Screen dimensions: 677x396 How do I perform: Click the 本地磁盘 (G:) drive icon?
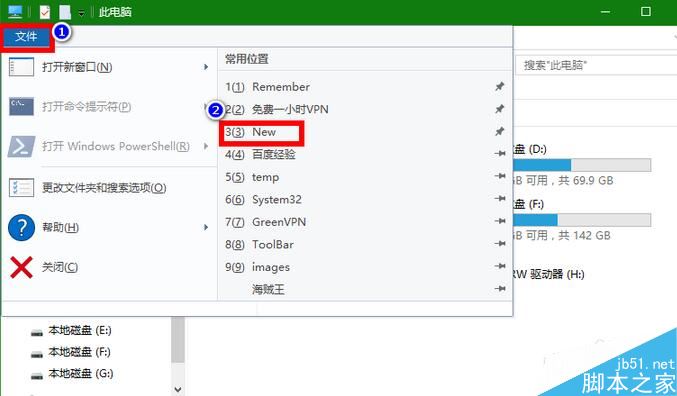coord(37,376)
